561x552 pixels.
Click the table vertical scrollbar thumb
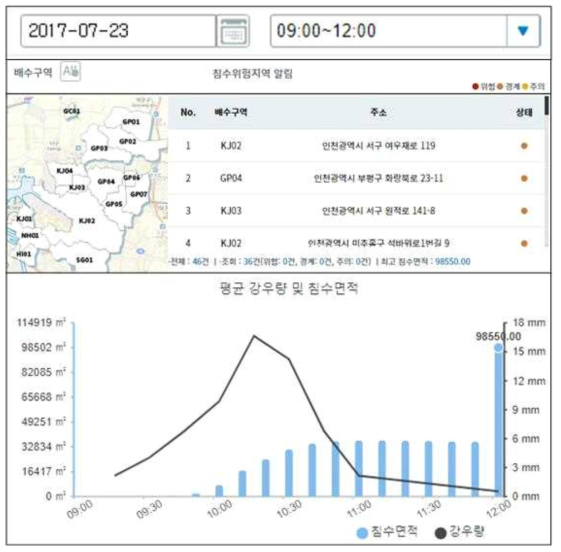(x=546, y=106)
